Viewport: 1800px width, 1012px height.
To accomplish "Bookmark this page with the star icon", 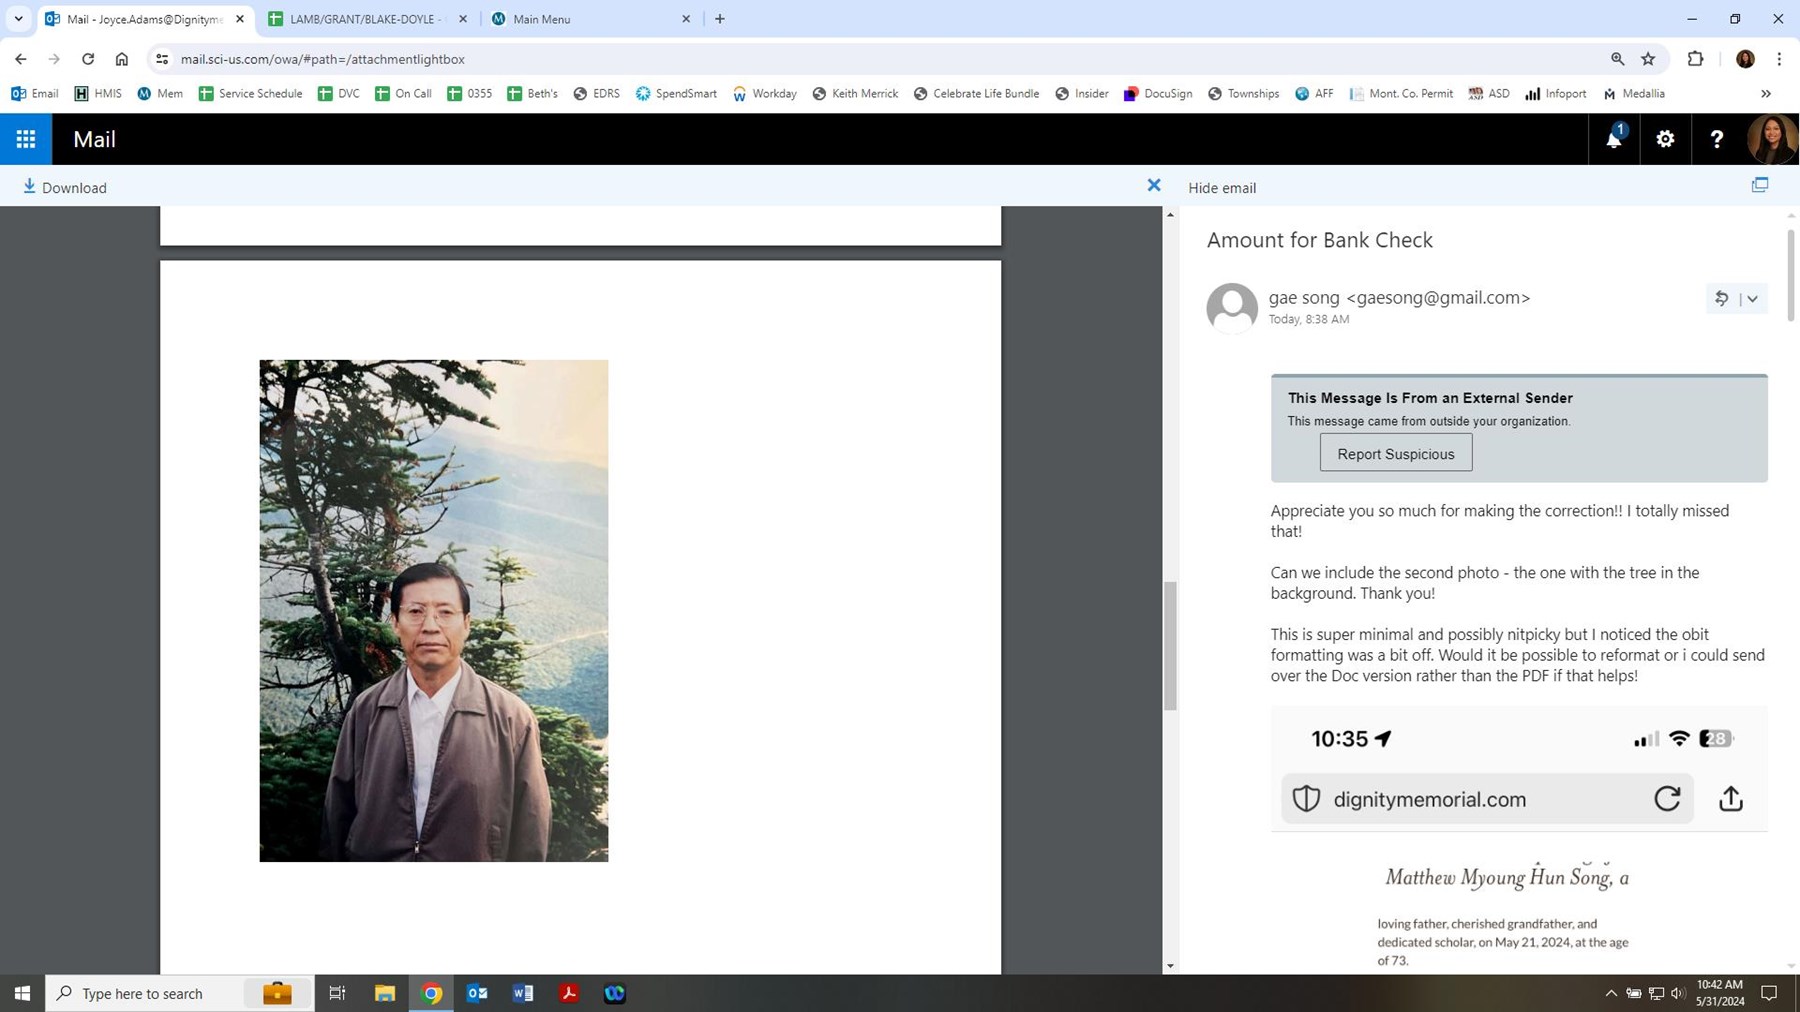I will pos(1648,59).
